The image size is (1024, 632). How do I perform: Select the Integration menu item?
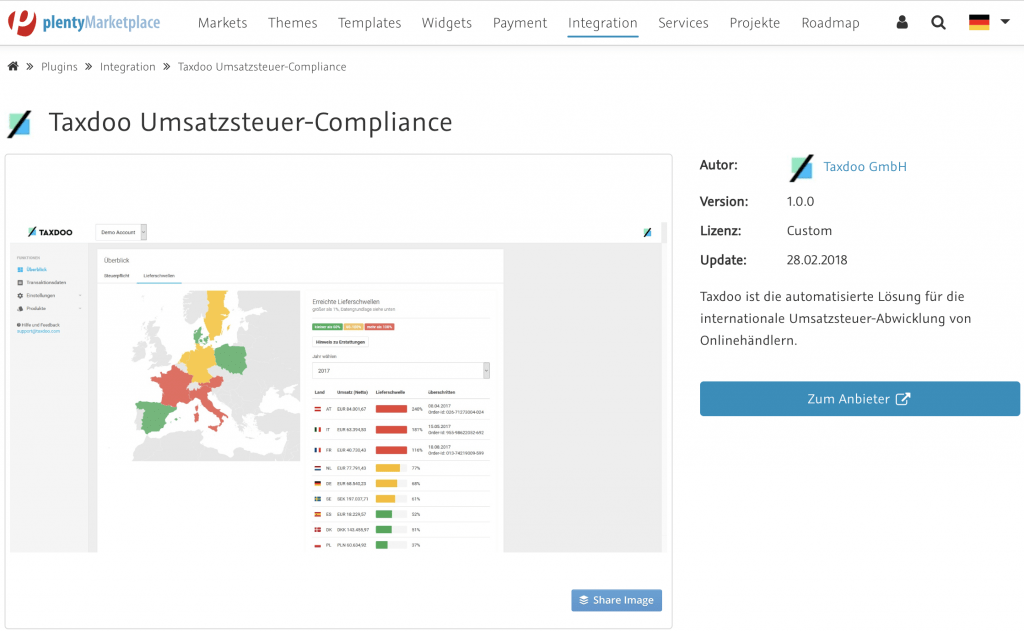pos(603,23)
